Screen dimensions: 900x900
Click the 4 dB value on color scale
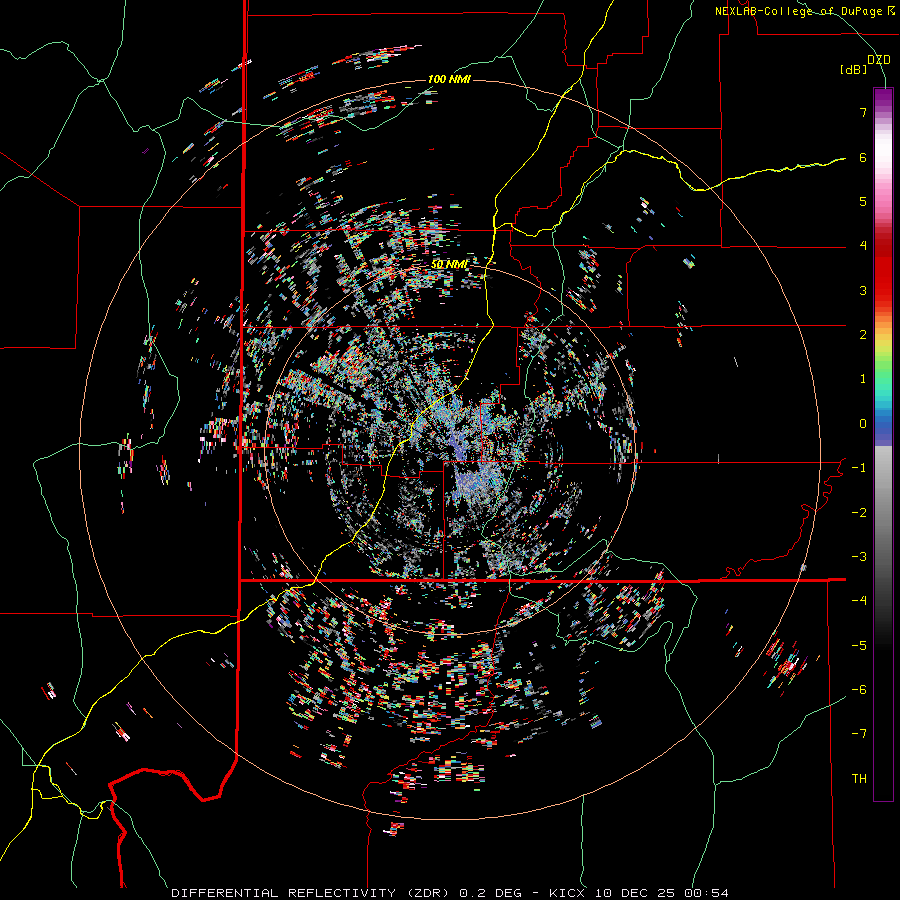[863, 246]
